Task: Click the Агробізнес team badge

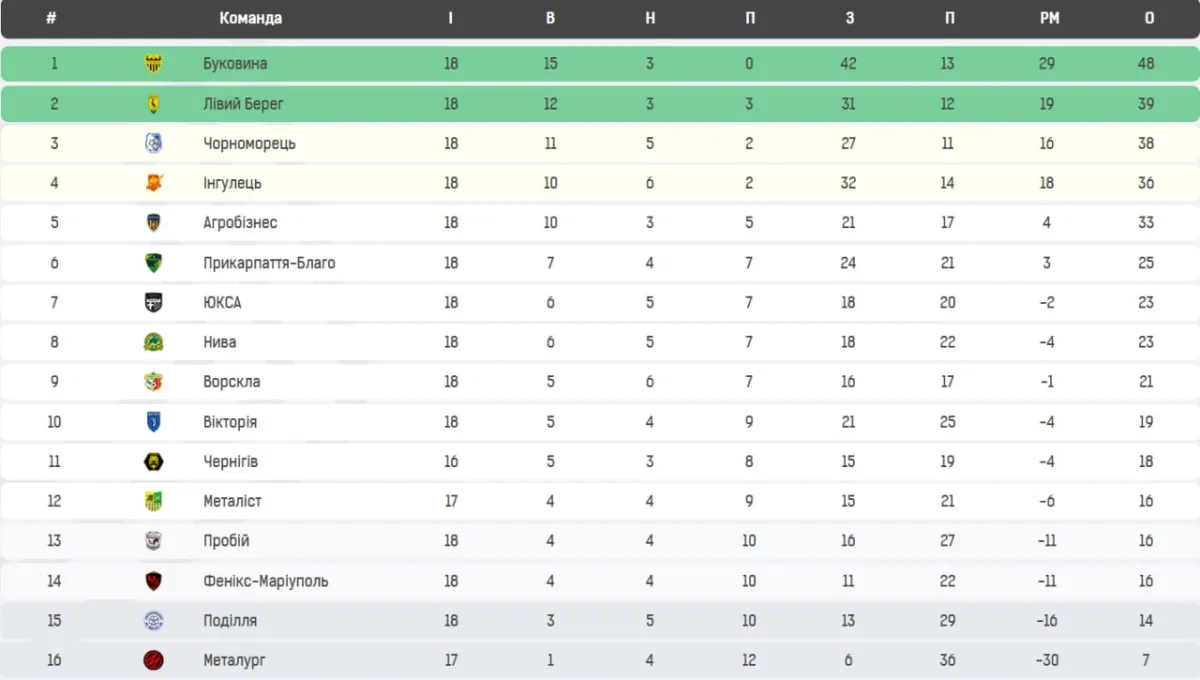Action: coord(153,222)
